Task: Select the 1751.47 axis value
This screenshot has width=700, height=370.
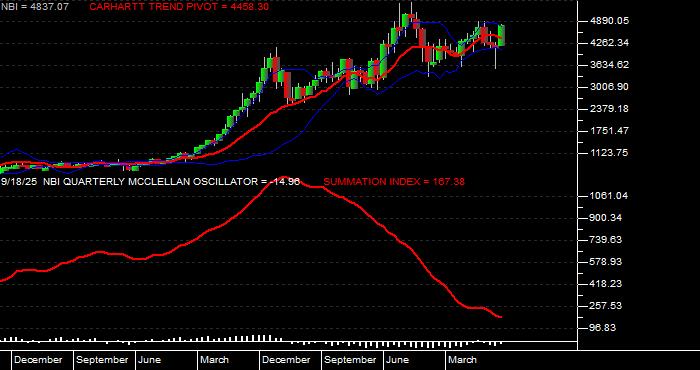Action: click(x=610, y=131)
